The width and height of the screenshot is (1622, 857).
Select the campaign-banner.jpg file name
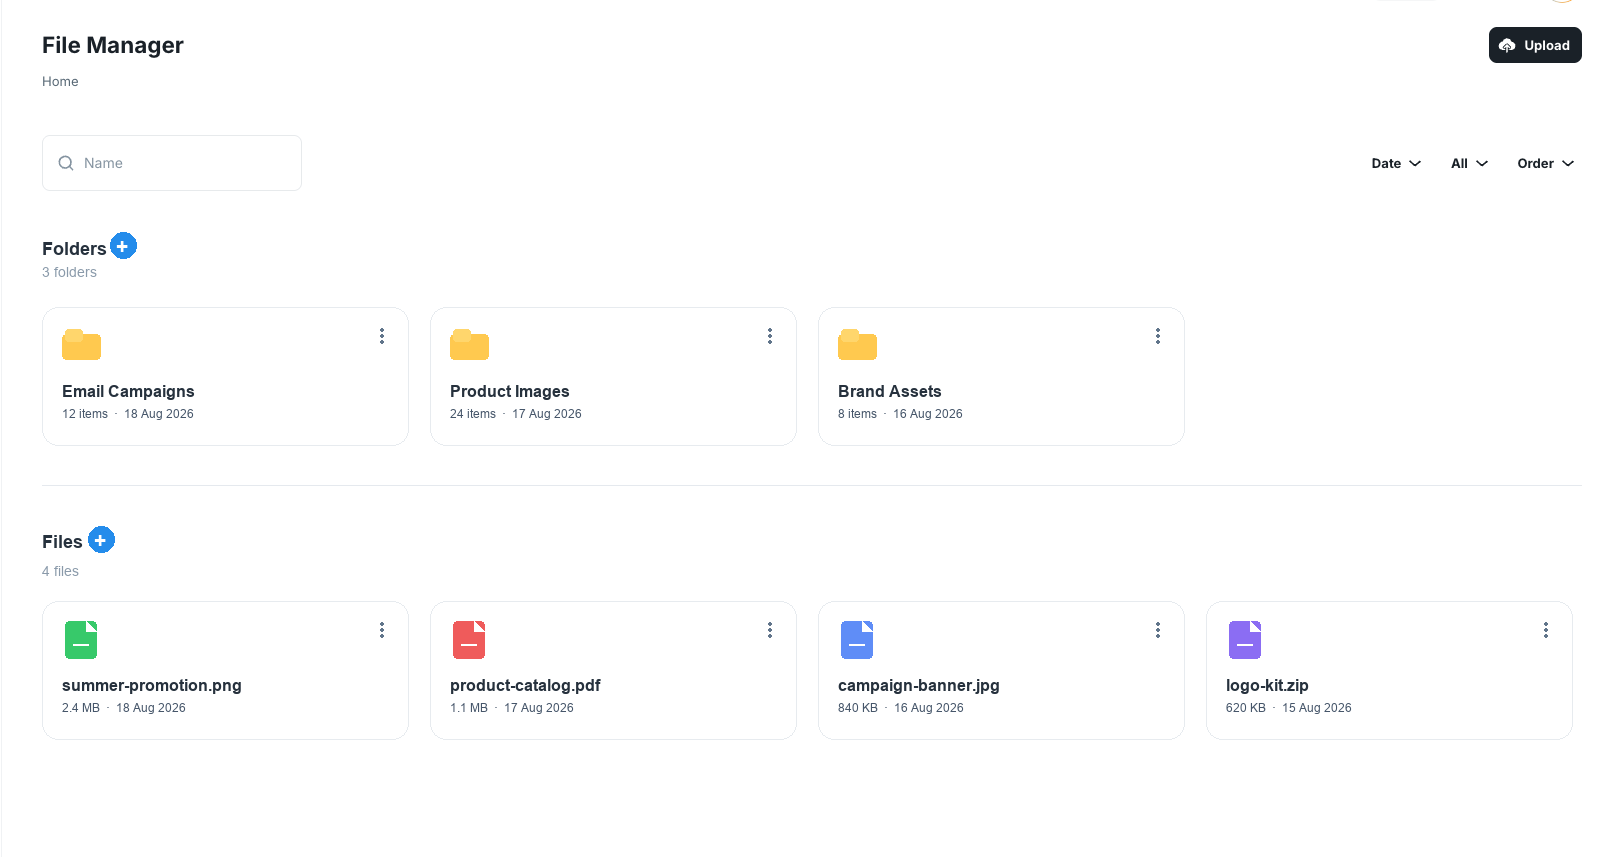[919, 685]
